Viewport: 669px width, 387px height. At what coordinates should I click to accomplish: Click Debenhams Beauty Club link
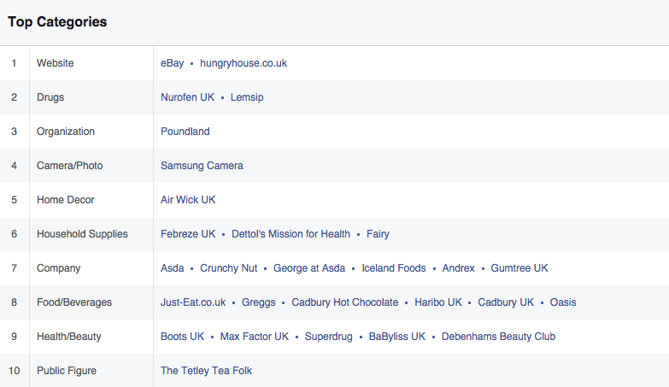(x=498, y=336)
